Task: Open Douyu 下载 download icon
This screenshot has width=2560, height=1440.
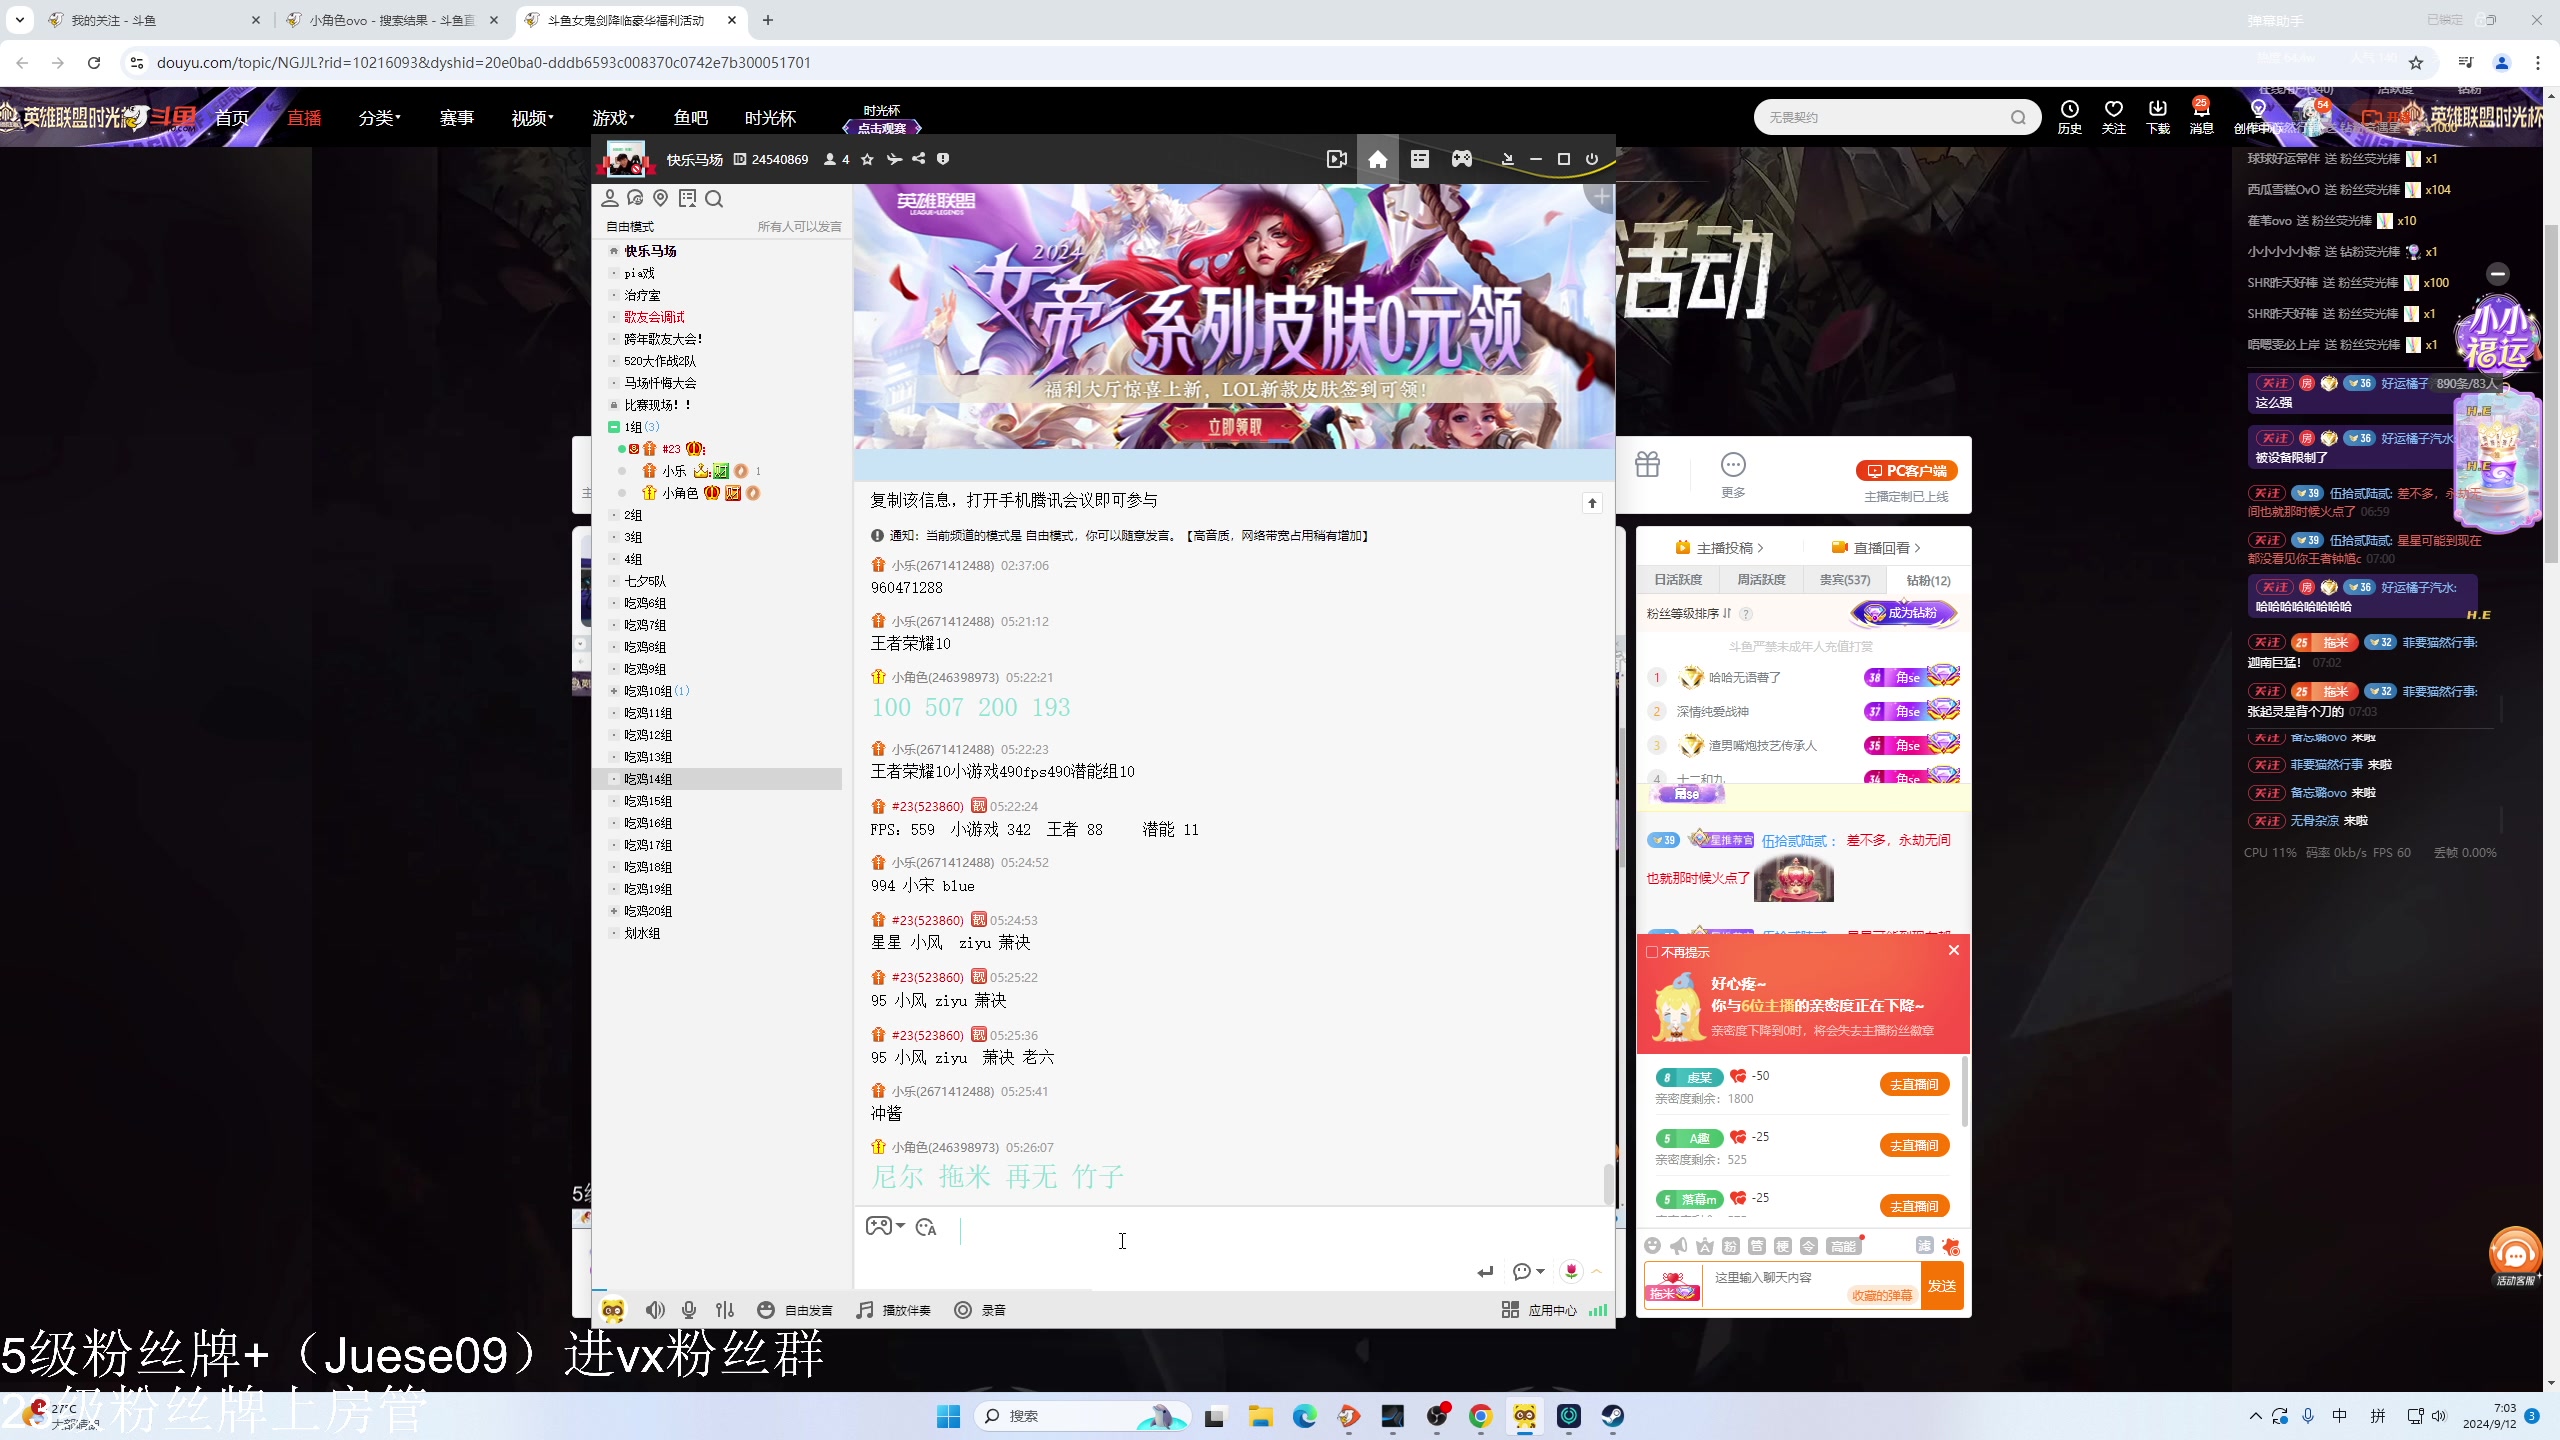Action: tap(2158, 117)
